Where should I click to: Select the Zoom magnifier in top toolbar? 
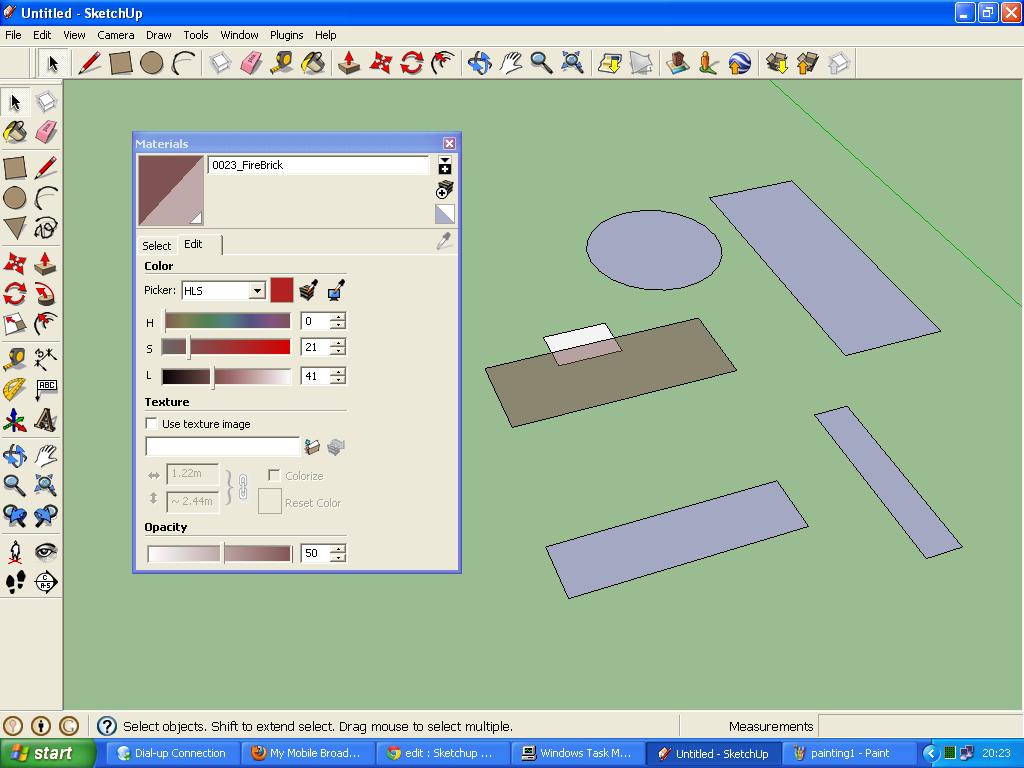[541, 63]
